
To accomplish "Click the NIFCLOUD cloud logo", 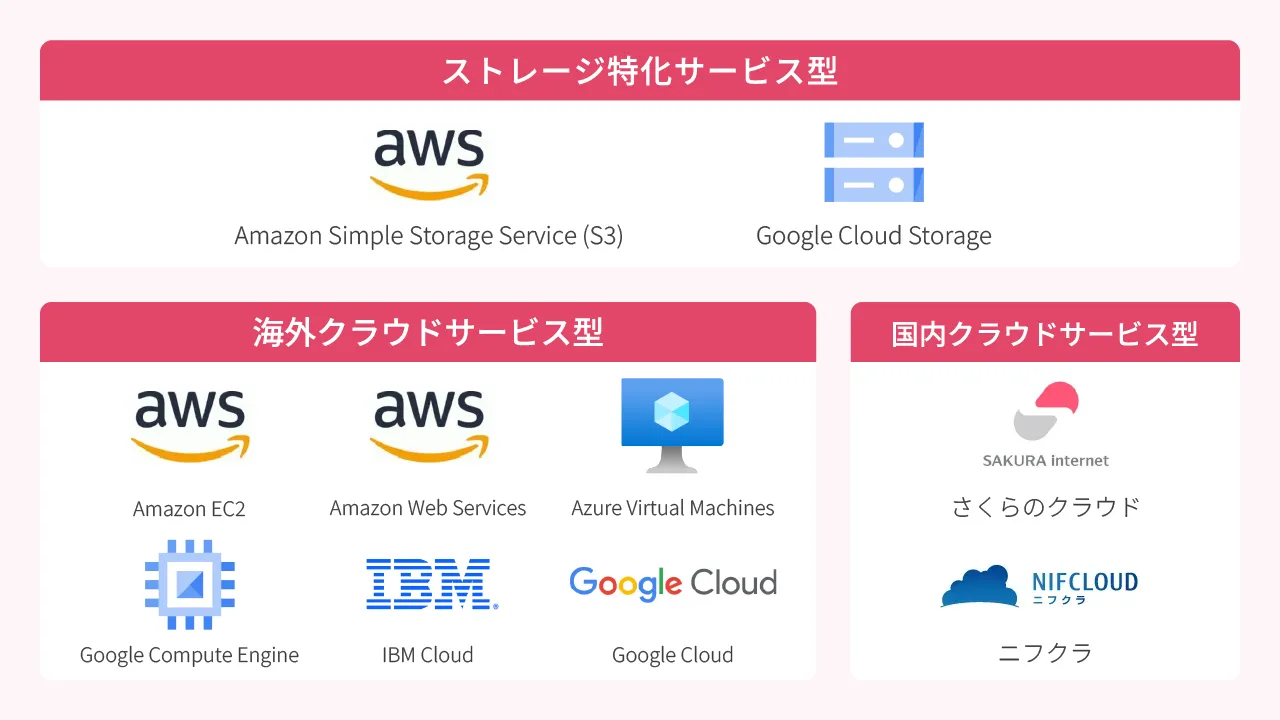I will pos(1040,586).
